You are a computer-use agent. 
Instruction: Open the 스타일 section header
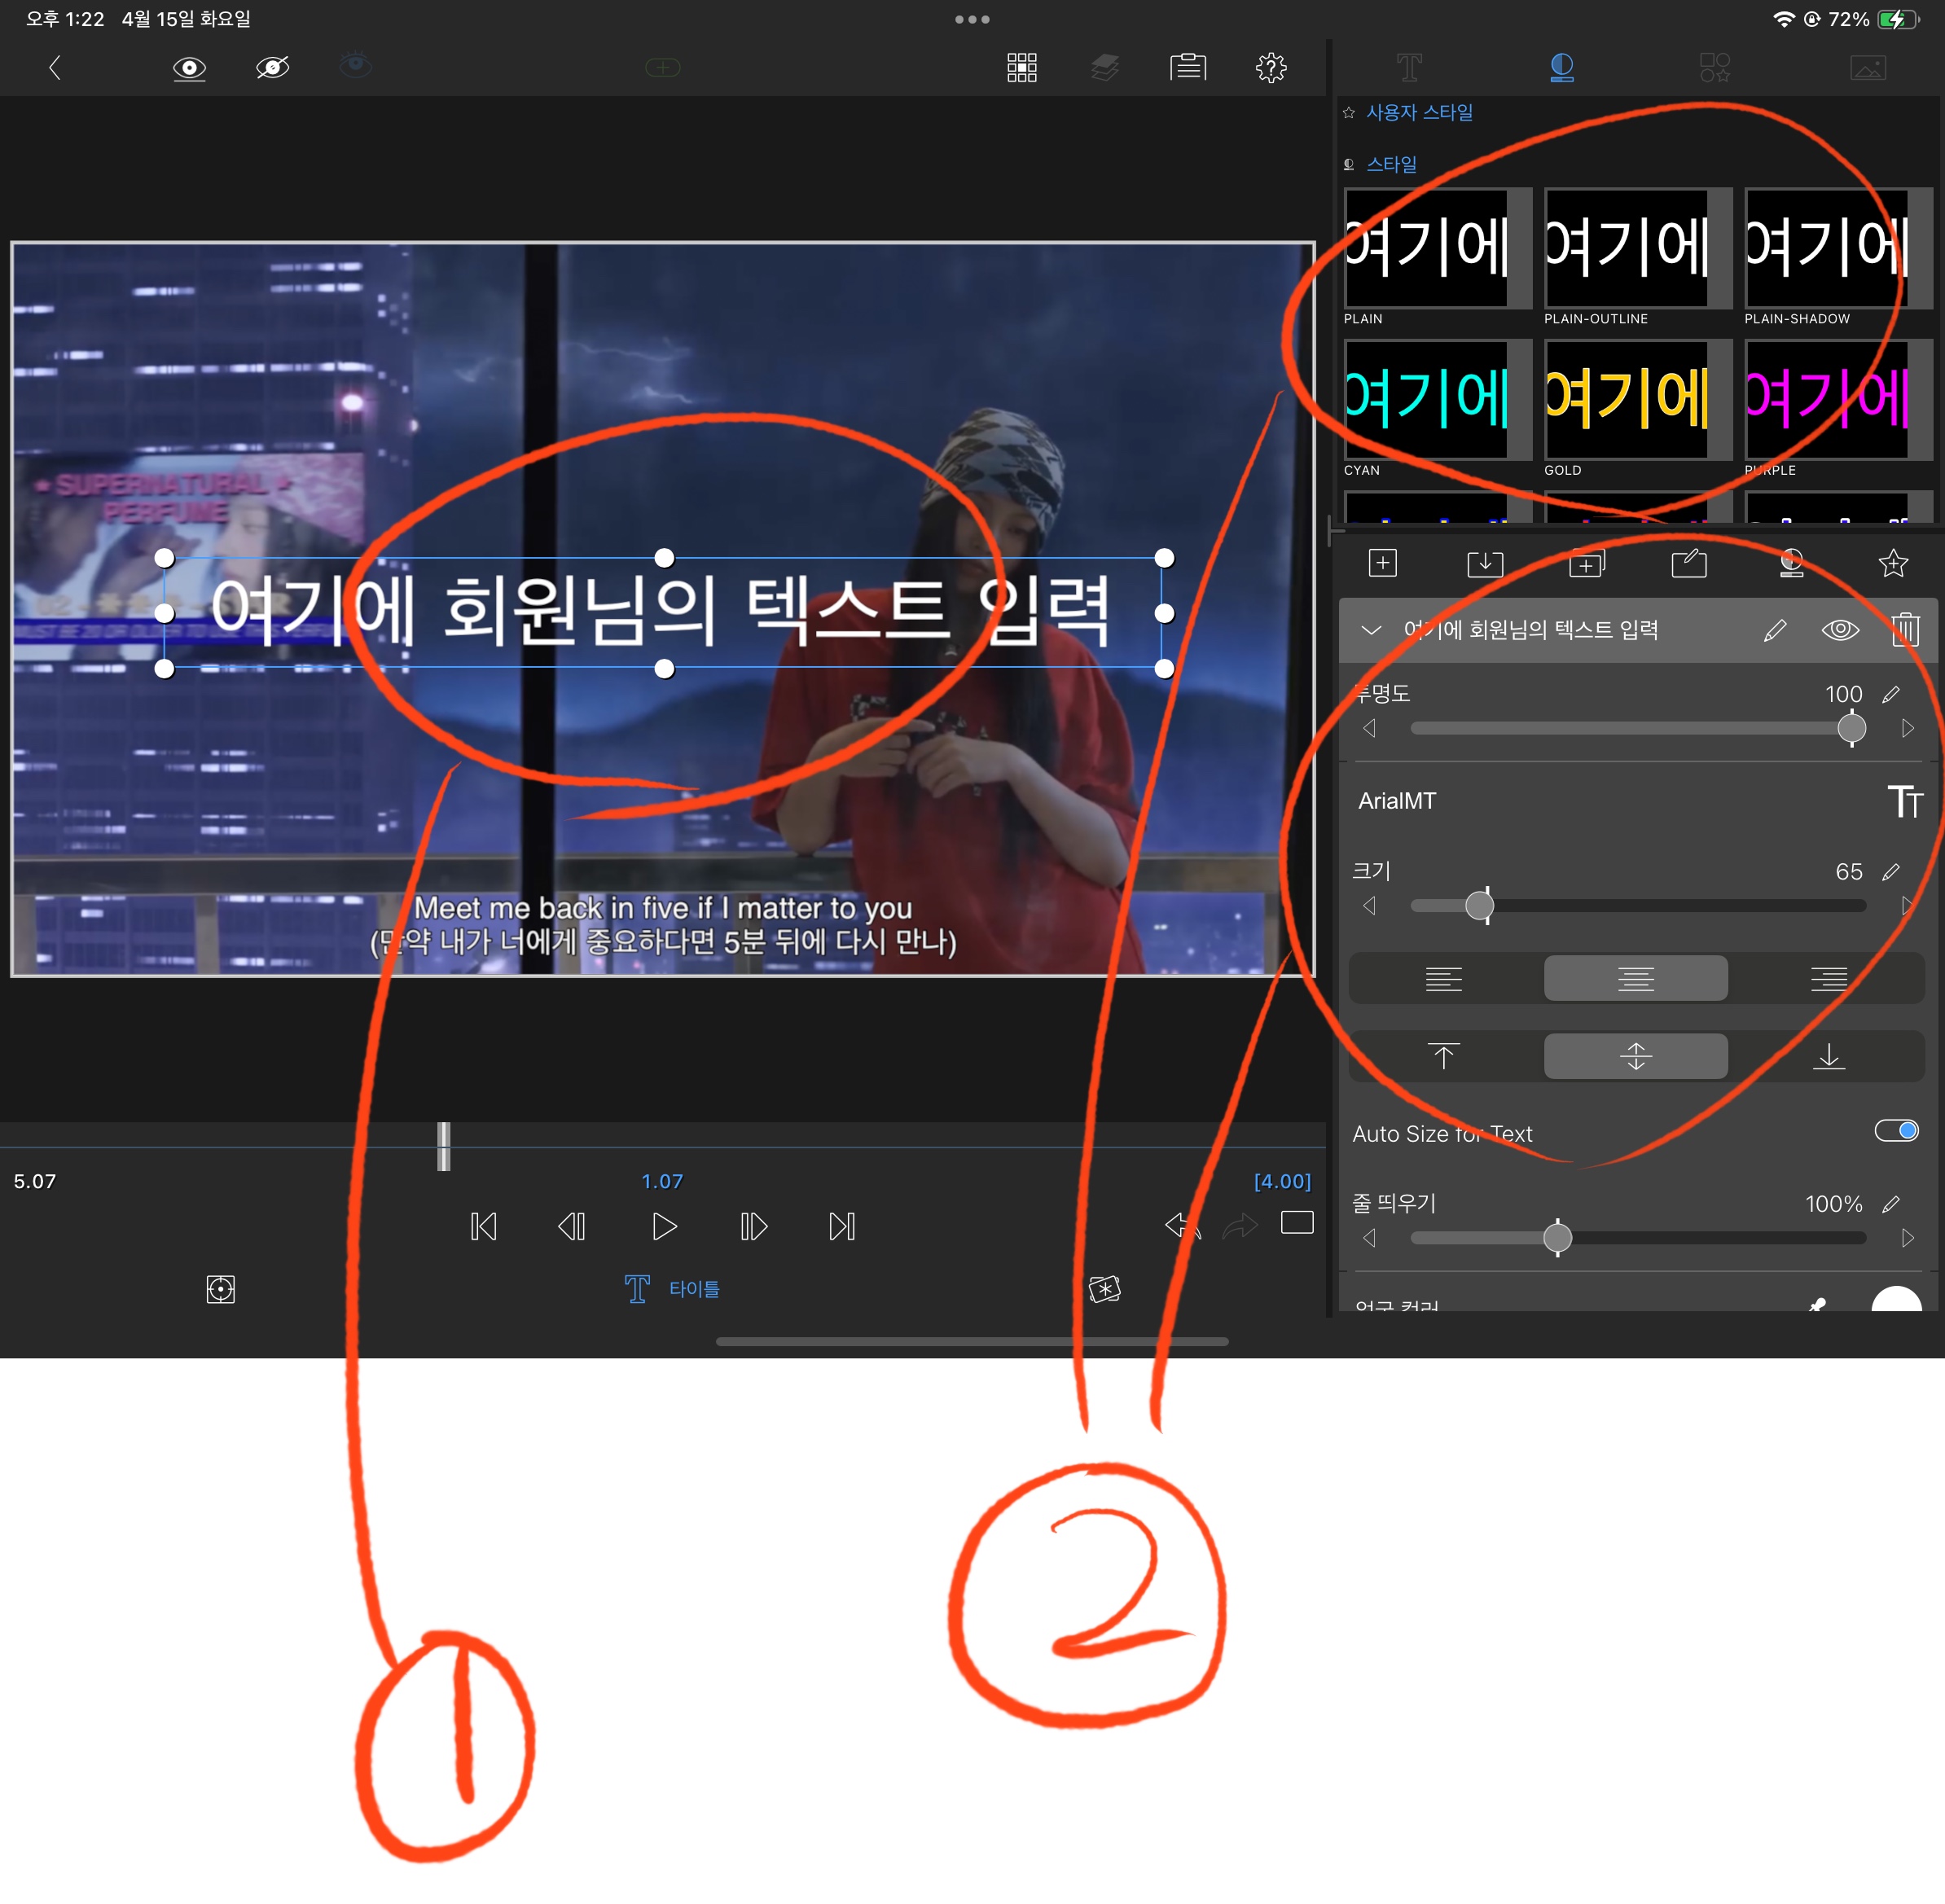tap(1390, 164)
